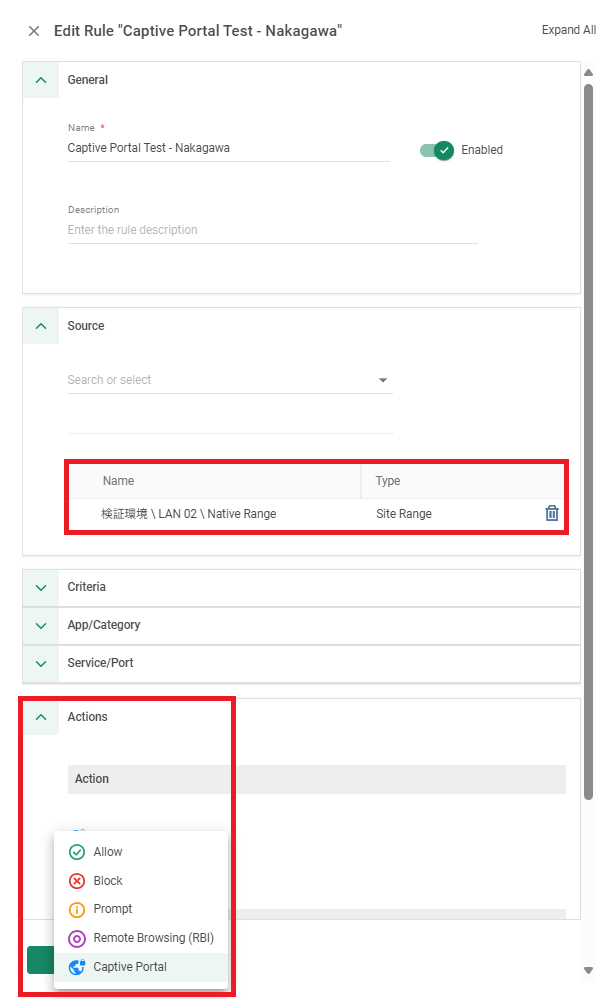Expand the Service/Port section

coord(41,663)
